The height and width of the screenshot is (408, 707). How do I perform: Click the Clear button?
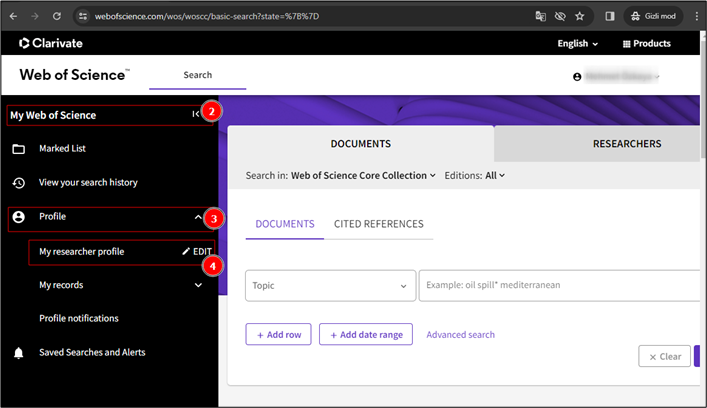click(664, 356)
